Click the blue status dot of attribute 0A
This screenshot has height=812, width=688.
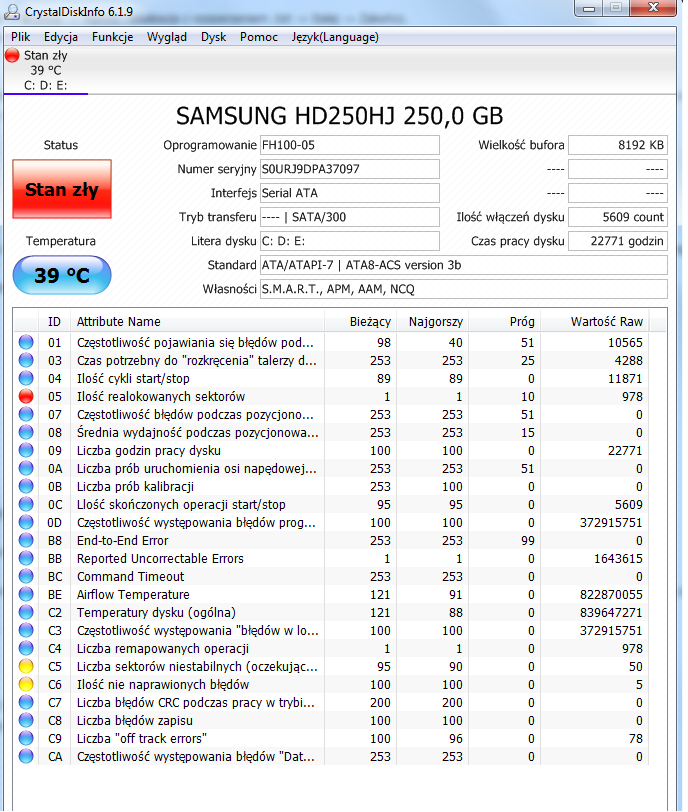click(x=26, y=469)
